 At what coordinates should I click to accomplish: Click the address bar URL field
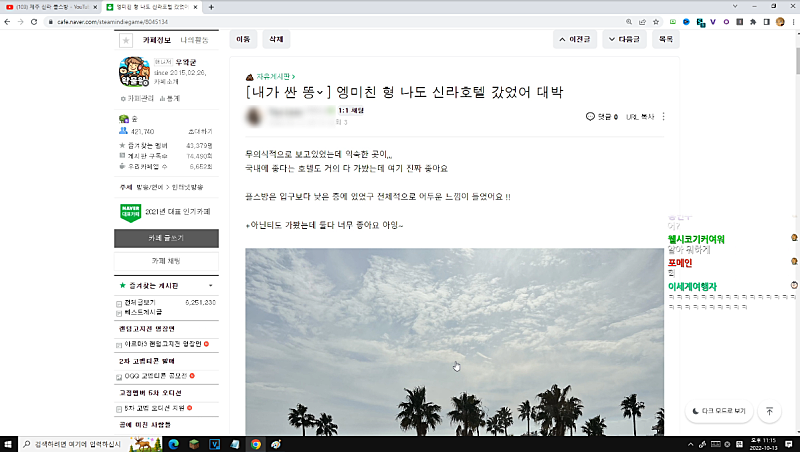click(337, 22)
